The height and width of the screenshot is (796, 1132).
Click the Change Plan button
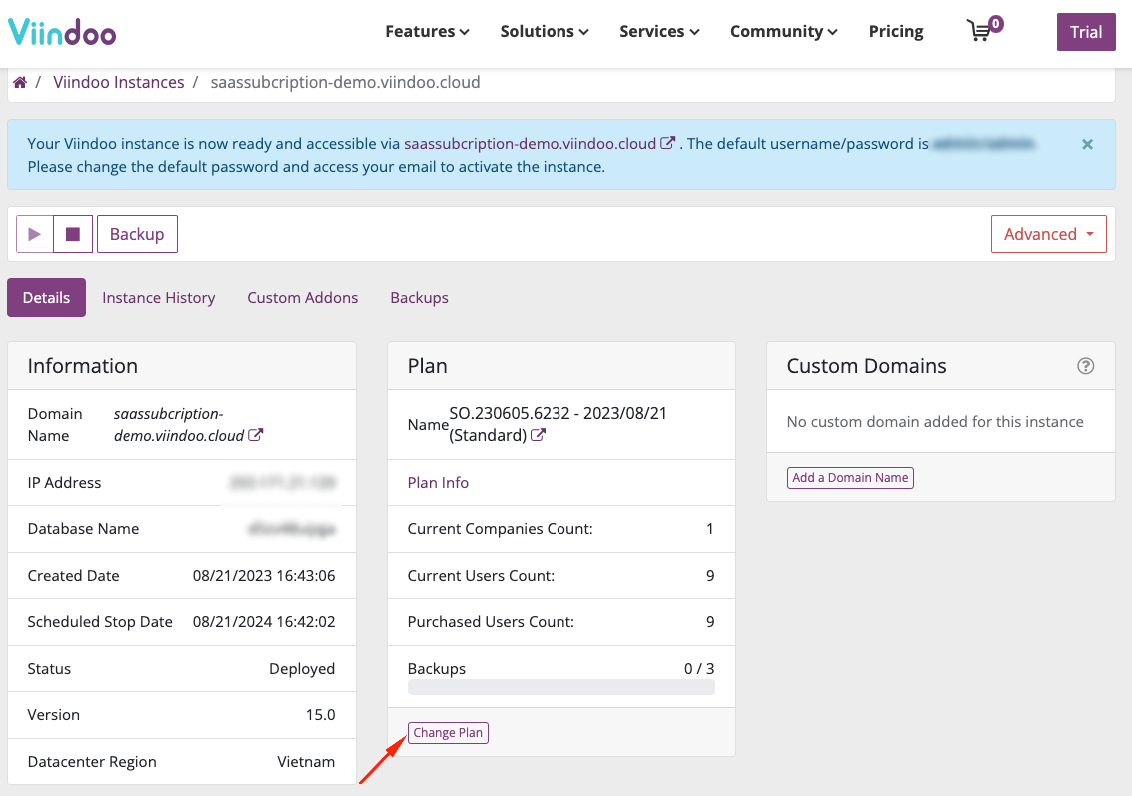click(x=448, y=732)
